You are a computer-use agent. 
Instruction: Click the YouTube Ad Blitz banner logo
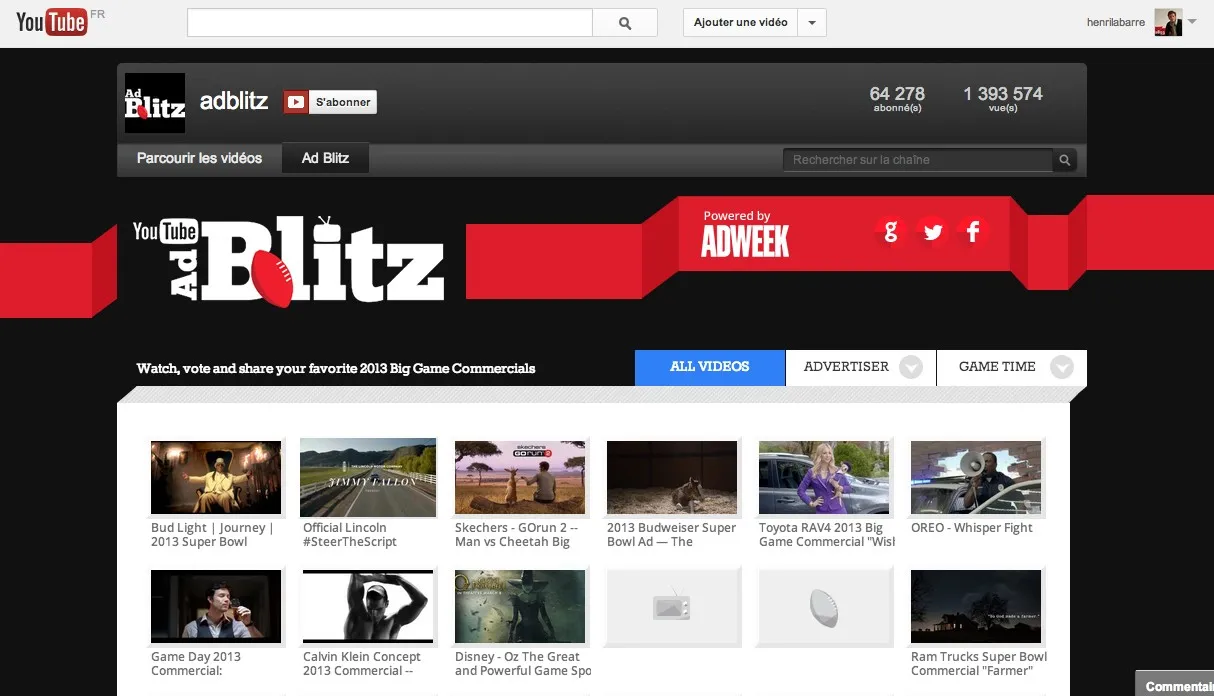[289, 260]
